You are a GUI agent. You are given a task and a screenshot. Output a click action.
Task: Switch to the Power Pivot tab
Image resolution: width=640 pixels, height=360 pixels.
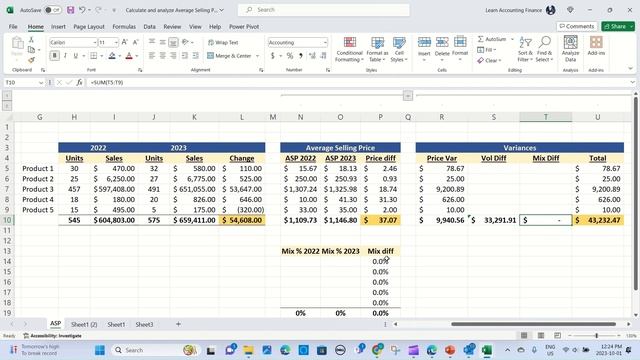tap(244, 27)
